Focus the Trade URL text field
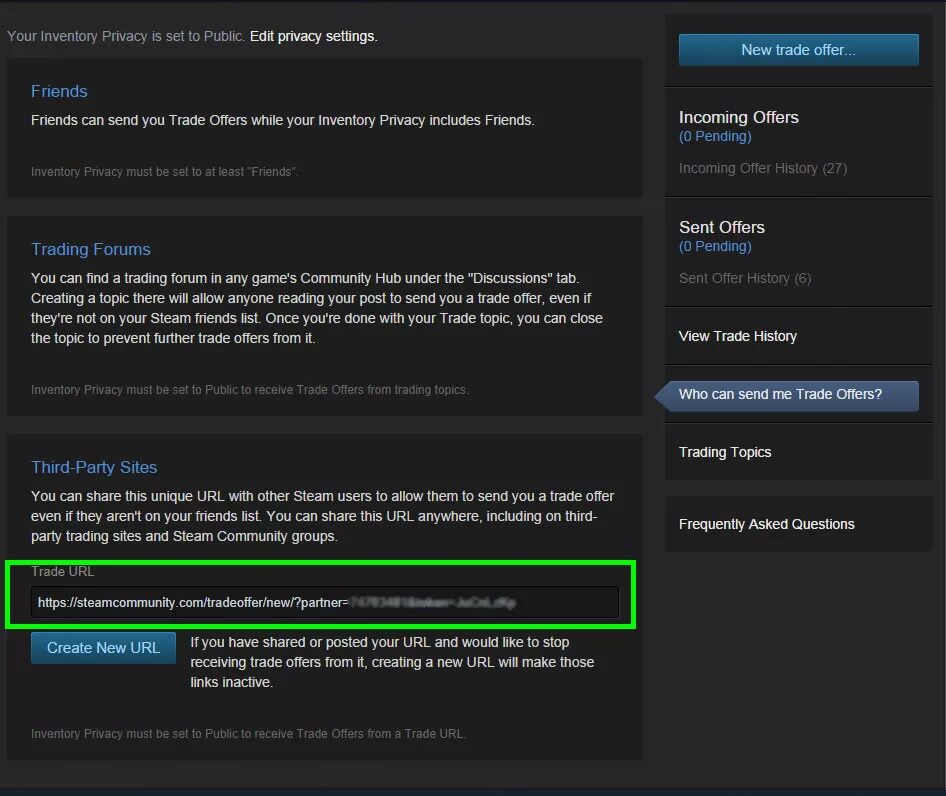Screen dimensions: 946x796 coord(325,602)
